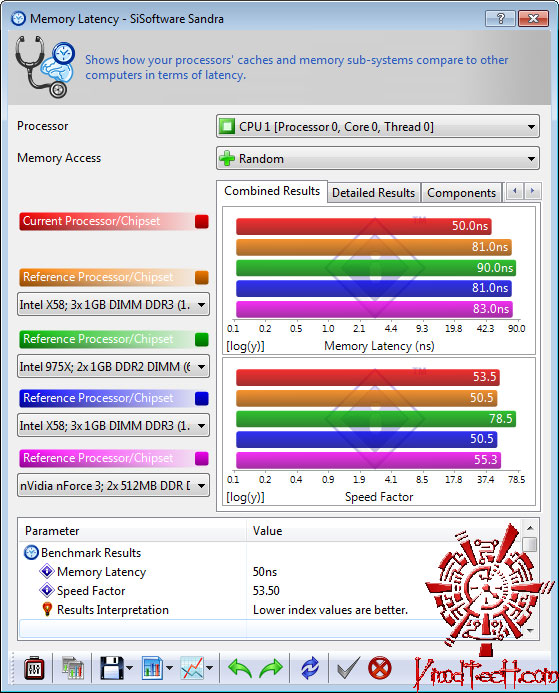
Task: Toggle the orange Reference Processor/Chipset swatch
Action: click(x=202, y=278)
